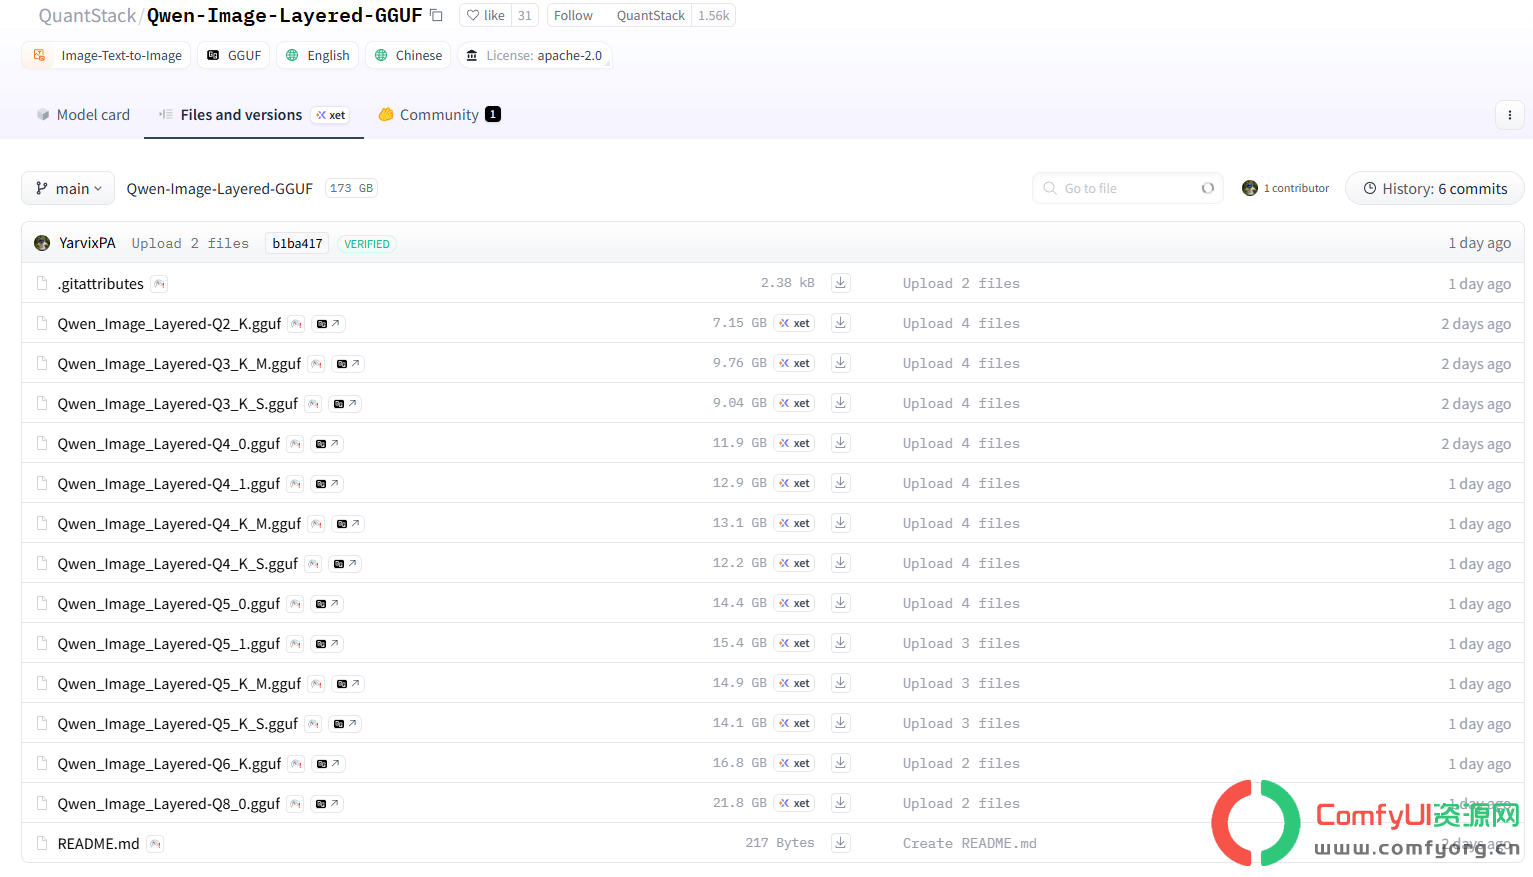1533x877 pixels.
Task: Click the YarvixPA avatar in the commit row
Action: click(x=42, y=243)
